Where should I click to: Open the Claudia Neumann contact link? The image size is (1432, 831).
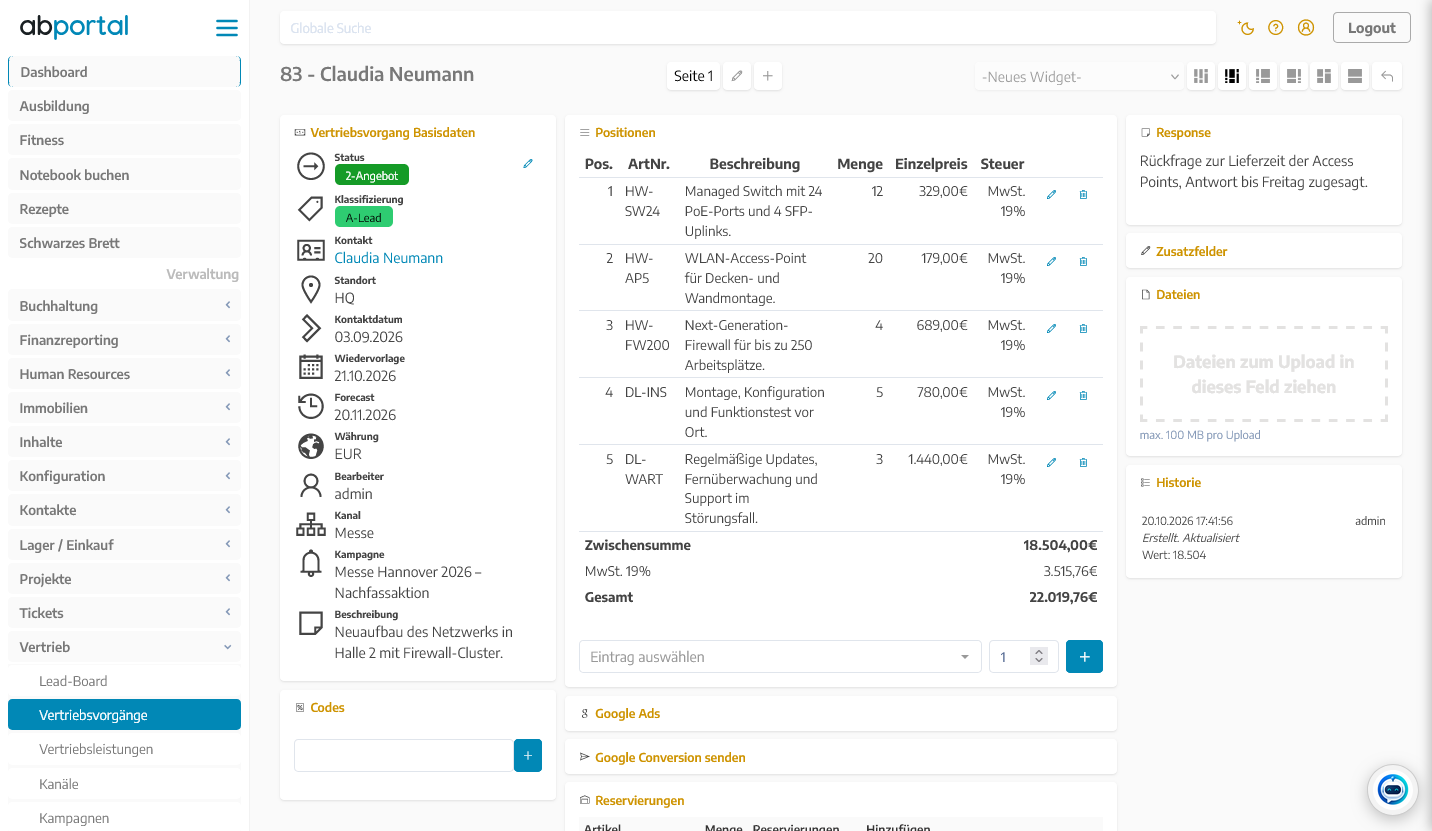tap(388, 258)
